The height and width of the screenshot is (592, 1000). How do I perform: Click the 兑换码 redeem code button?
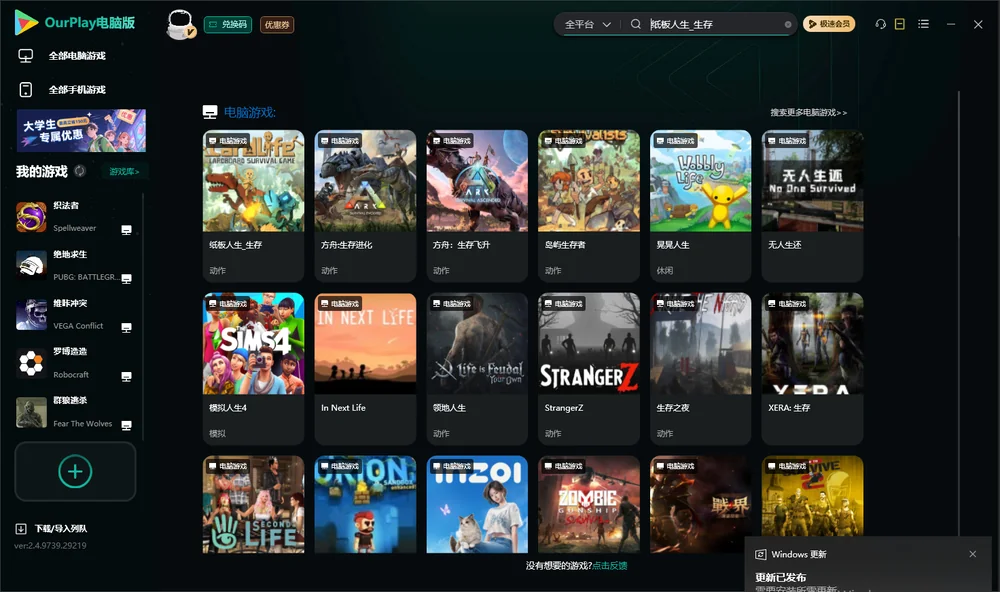[x=228, y=24]
